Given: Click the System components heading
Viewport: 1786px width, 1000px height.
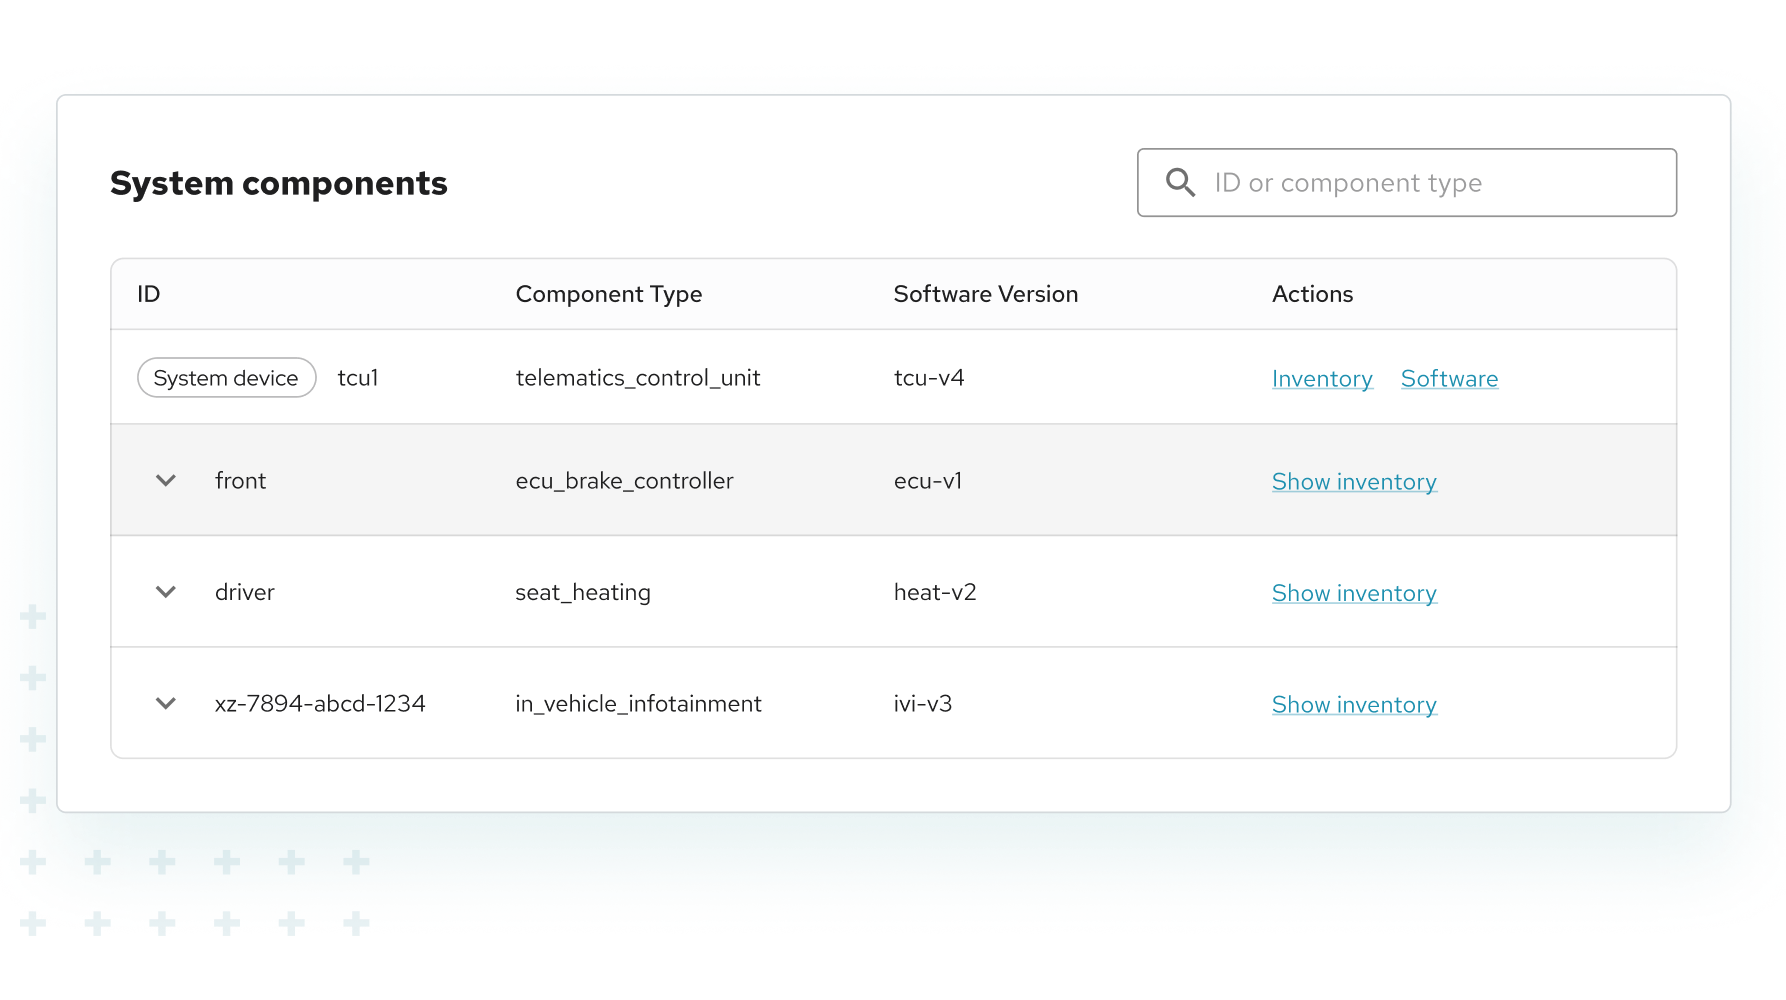Looking at the screenshot, I should [279, 184].
